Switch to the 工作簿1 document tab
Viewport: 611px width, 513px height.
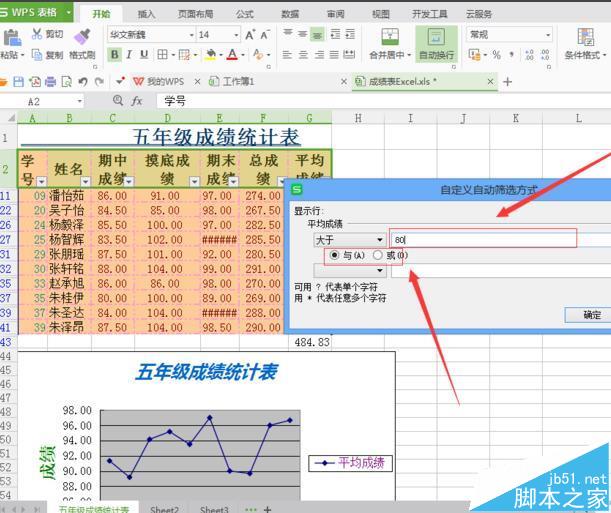coord(238,82)
